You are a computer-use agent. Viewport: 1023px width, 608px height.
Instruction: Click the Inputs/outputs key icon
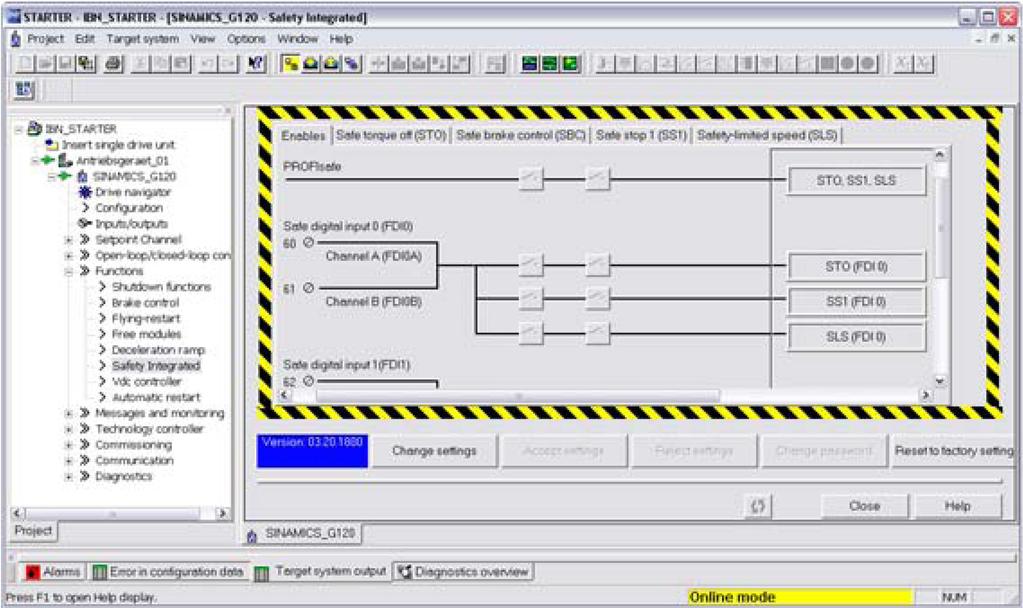click(85, 223)
